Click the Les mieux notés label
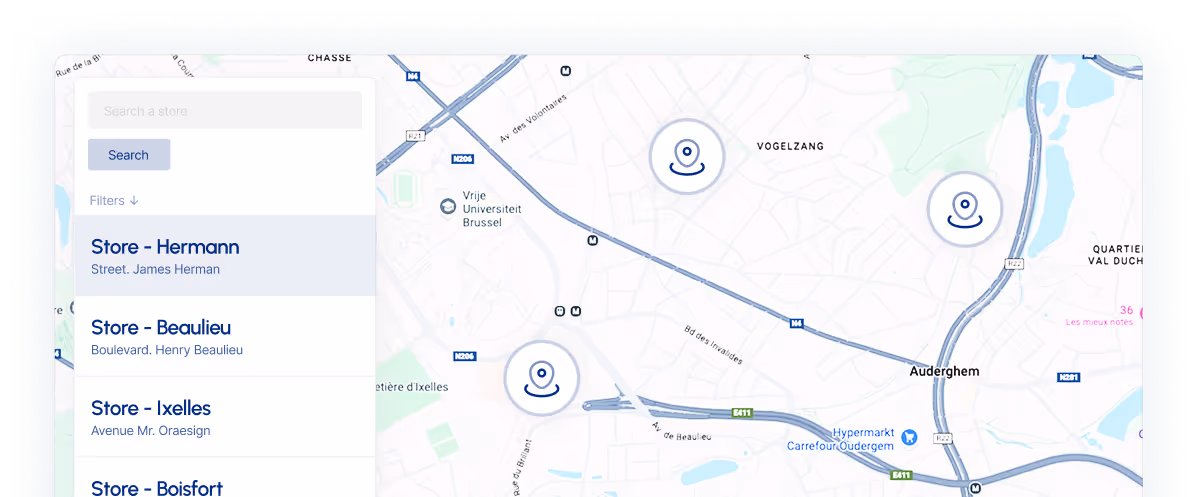 point(1099,322)
